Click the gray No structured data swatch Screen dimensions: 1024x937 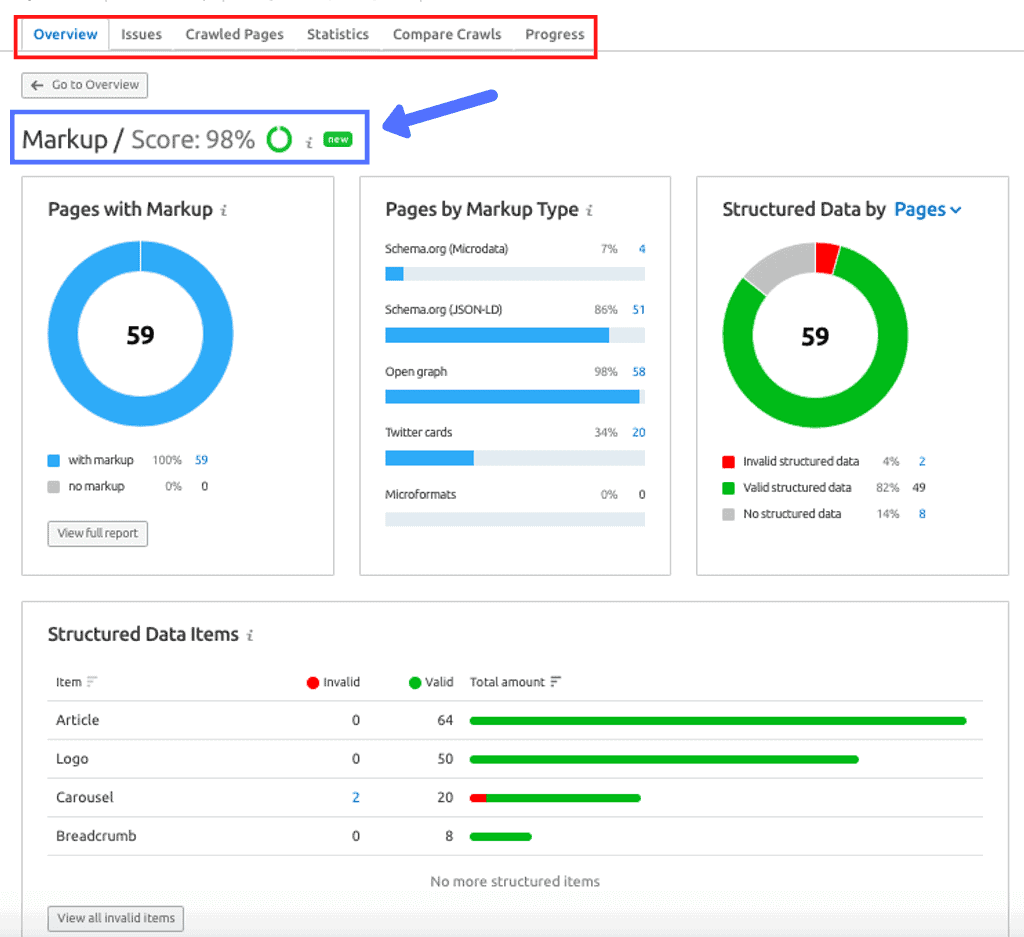tap(728, 514)
